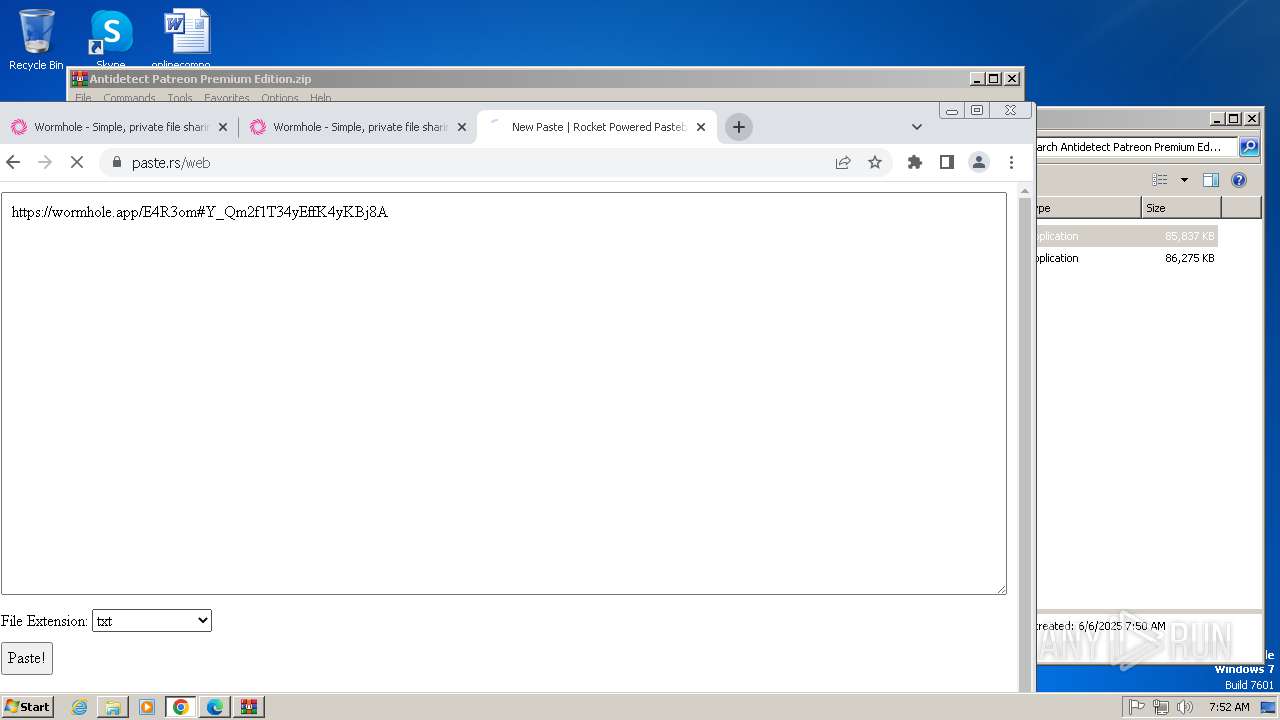1280x720 pixels.
Task: Open the Word document desktop icon
Action: point(187,40)
